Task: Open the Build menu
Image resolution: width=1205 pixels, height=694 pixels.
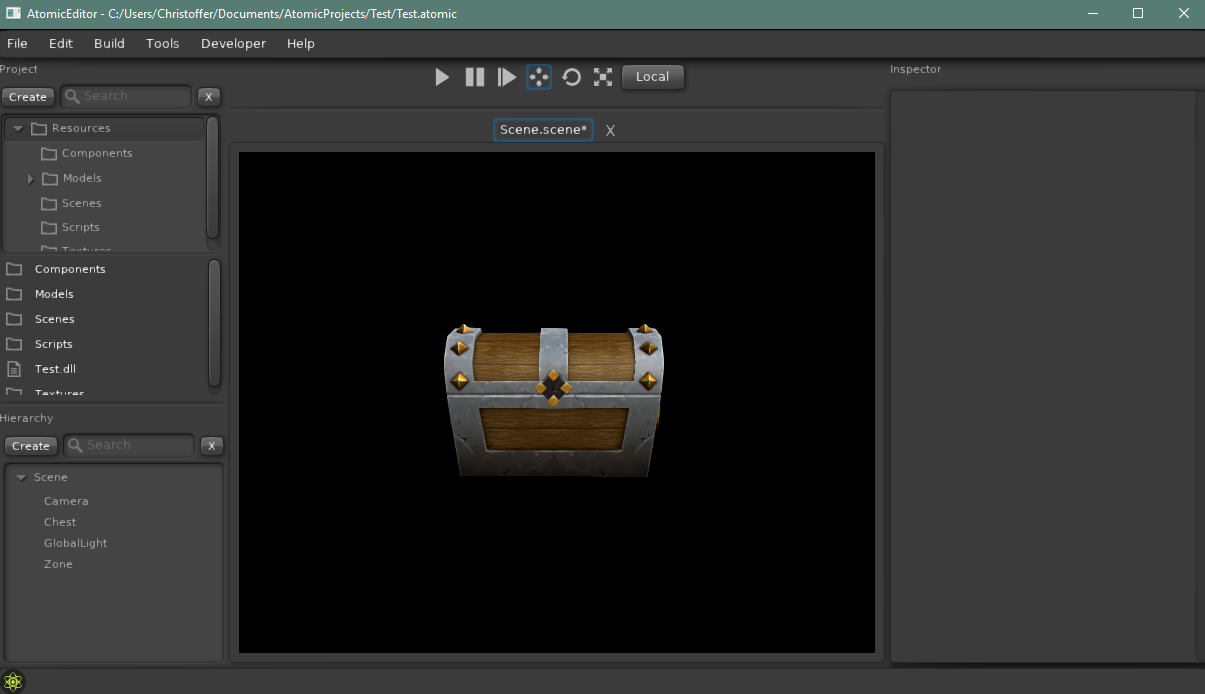Action: (109, 44)
